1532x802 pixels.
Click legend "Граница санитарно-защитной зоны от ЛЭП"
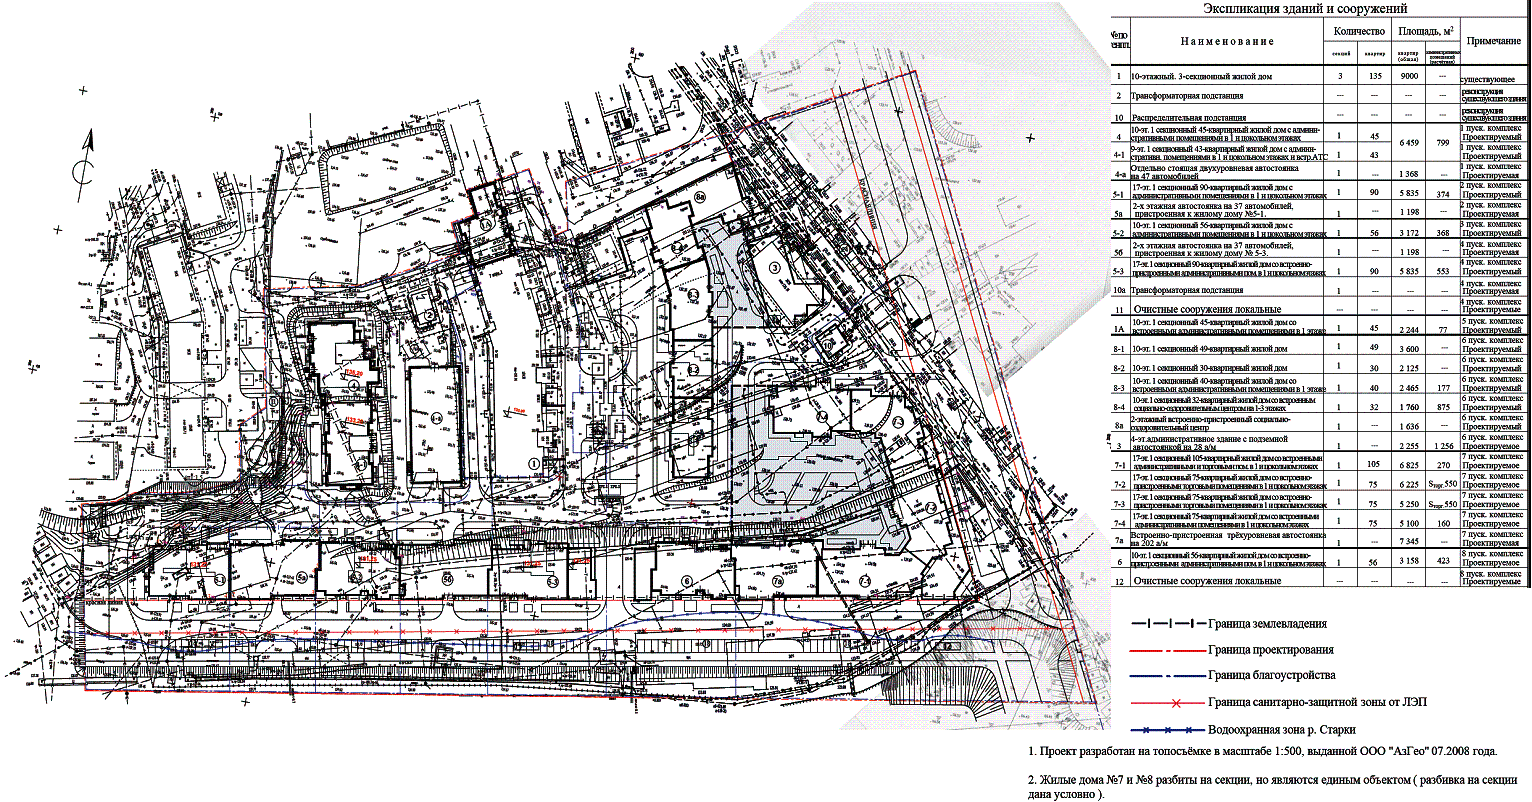click(1316, 702)
